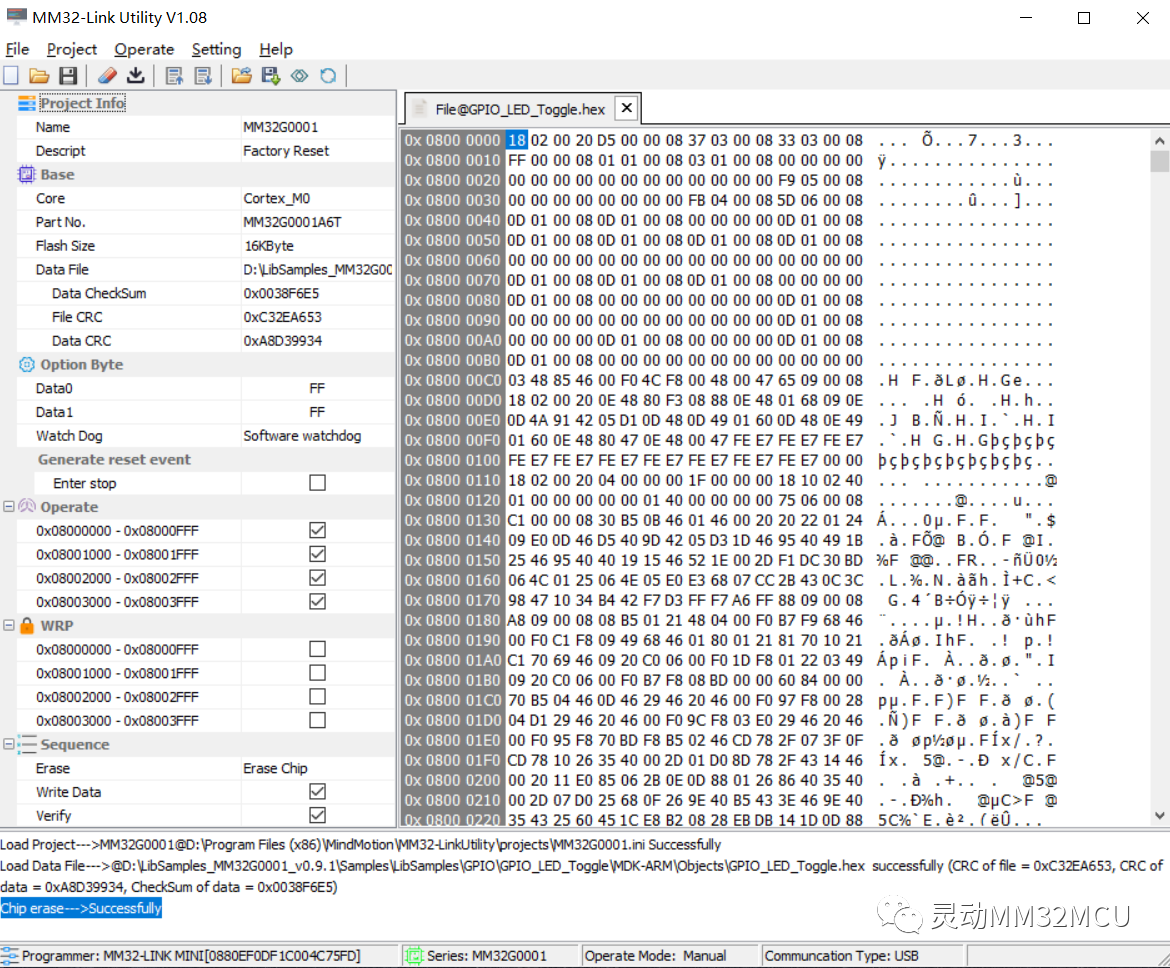Open the Watch Dog Software watchdog dropdown
The image size is (1170, 968).
point(318,436)
